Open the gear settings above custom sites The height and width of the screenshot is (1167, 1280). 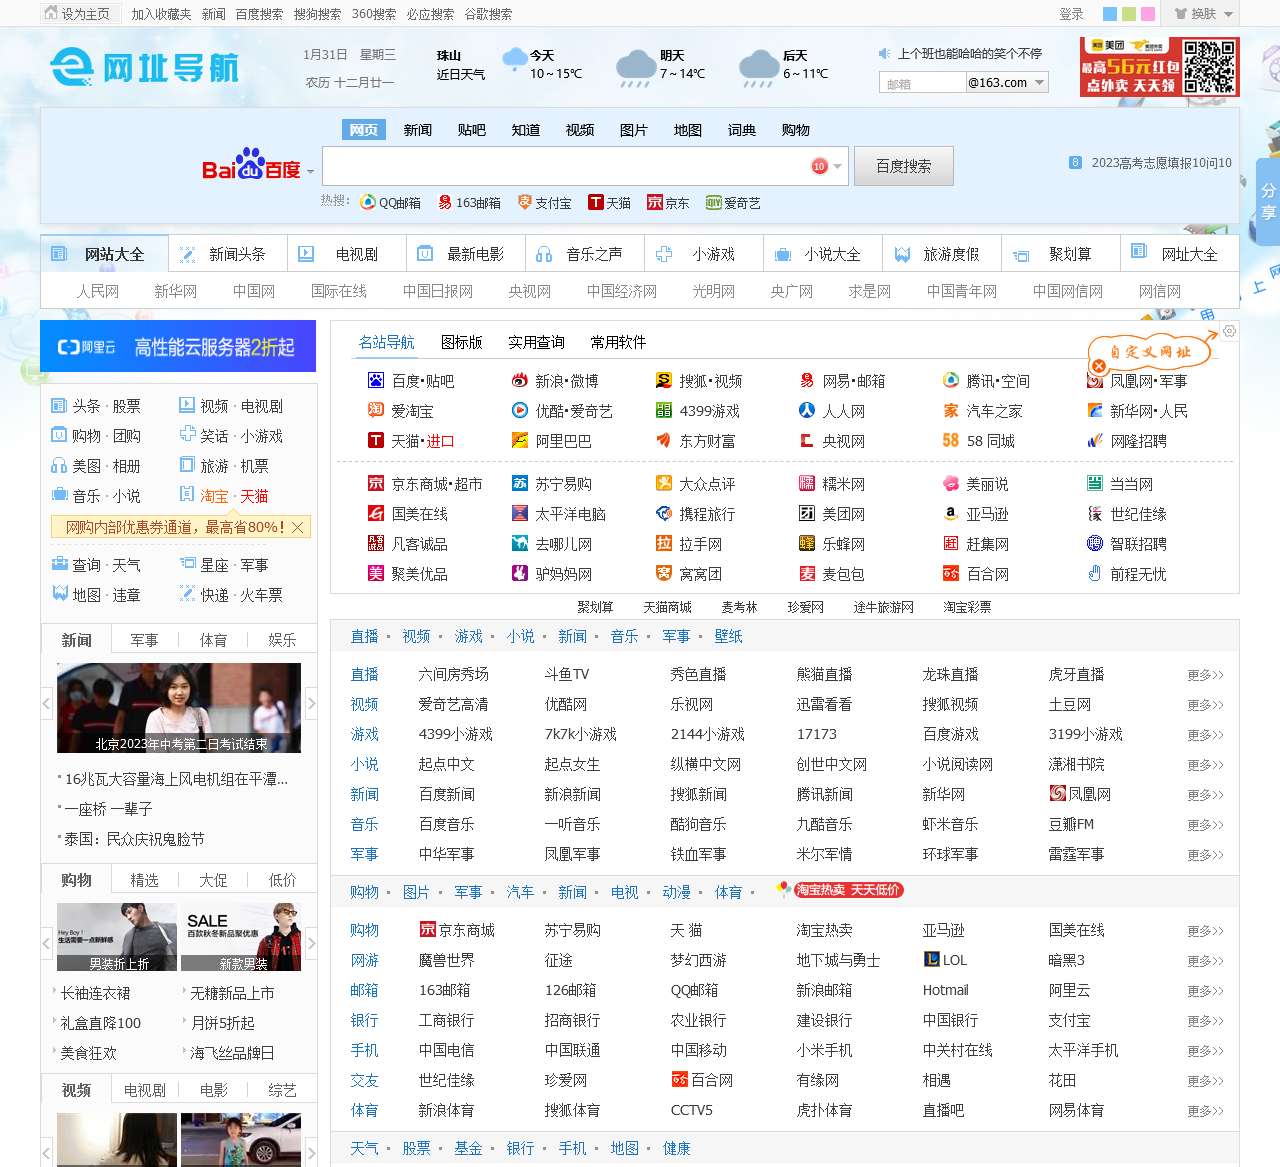[1229, 331]
